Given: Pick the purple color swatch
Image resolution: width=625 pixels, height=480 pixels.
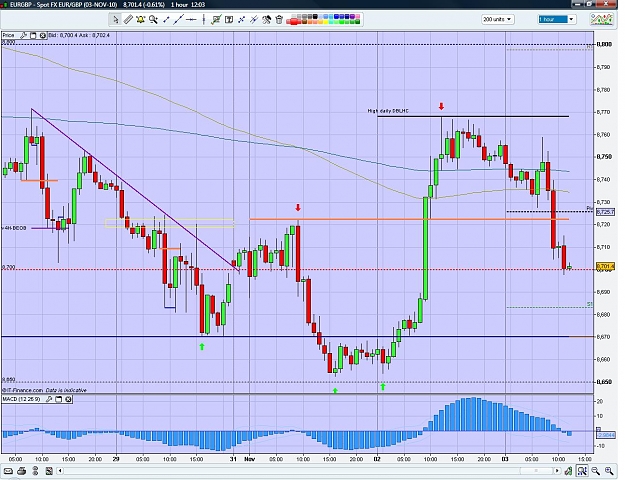Looking at the screenshot, I should [352, 16].
